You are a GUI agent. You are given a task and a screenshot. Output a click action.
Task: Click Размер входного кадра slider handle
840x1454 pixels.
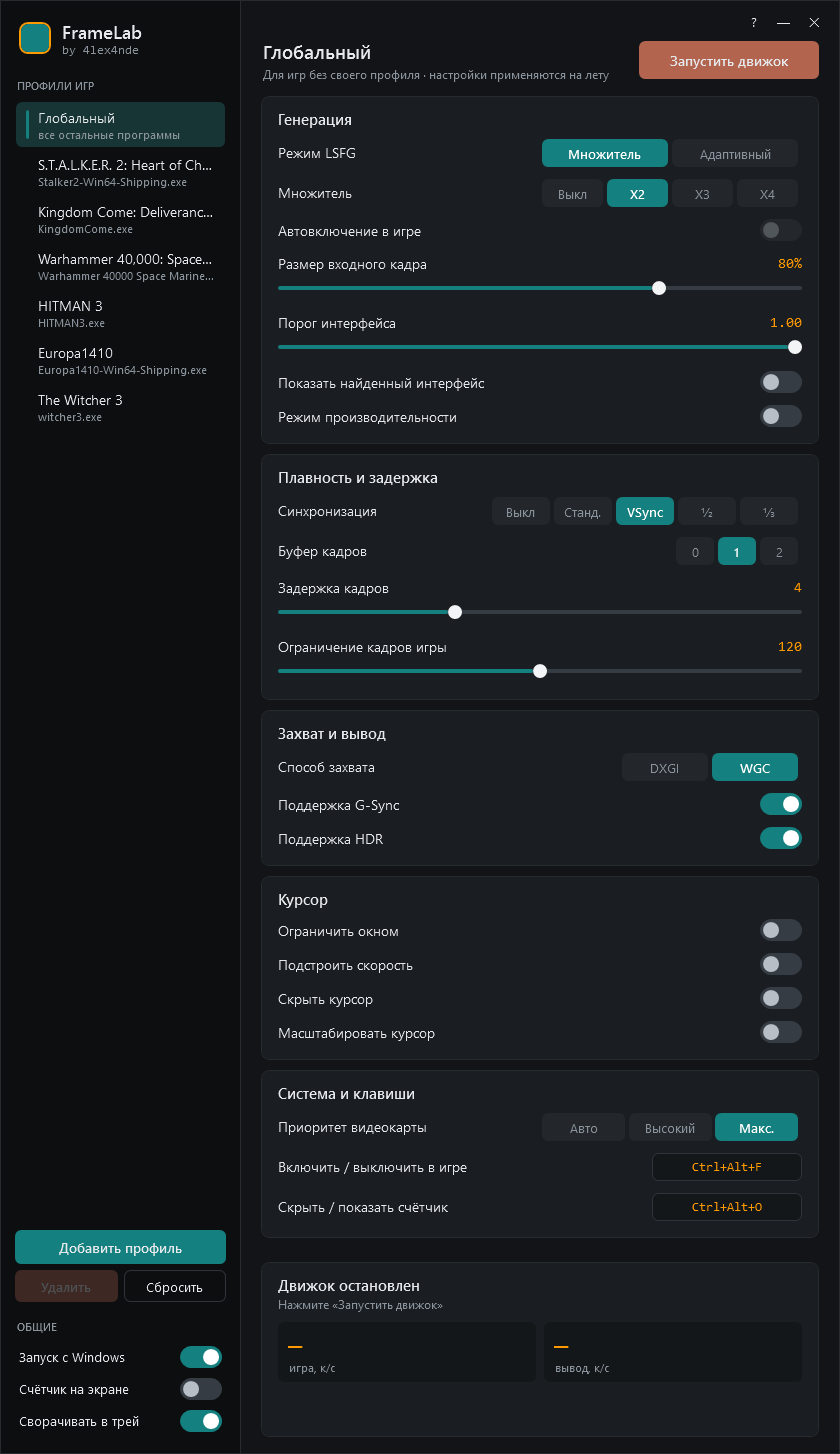[x=659, y=288]
